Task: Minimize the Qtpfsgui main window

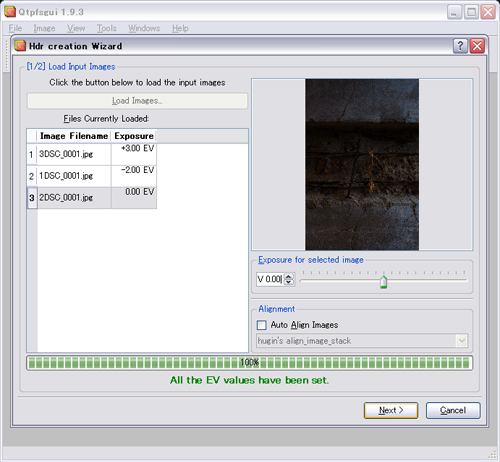Action: tap(454, 12)
